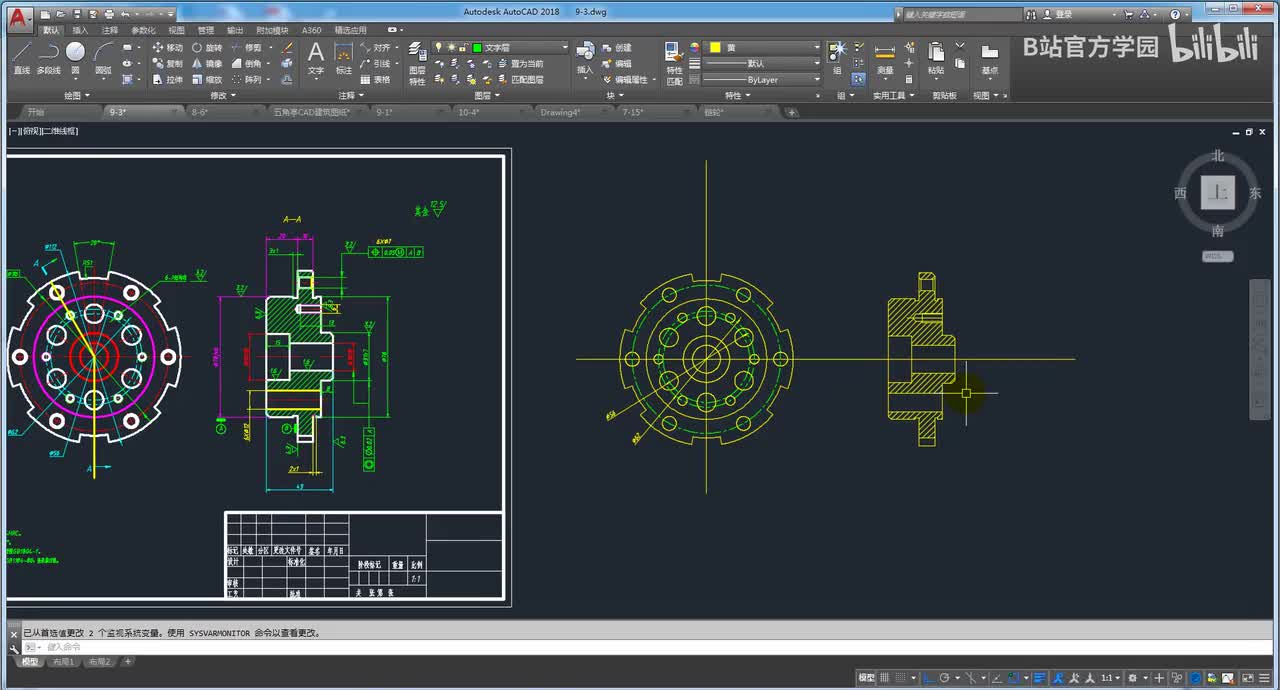
Task: Click the Mirror (镜像) tool
Action: [x=206, y=64]
